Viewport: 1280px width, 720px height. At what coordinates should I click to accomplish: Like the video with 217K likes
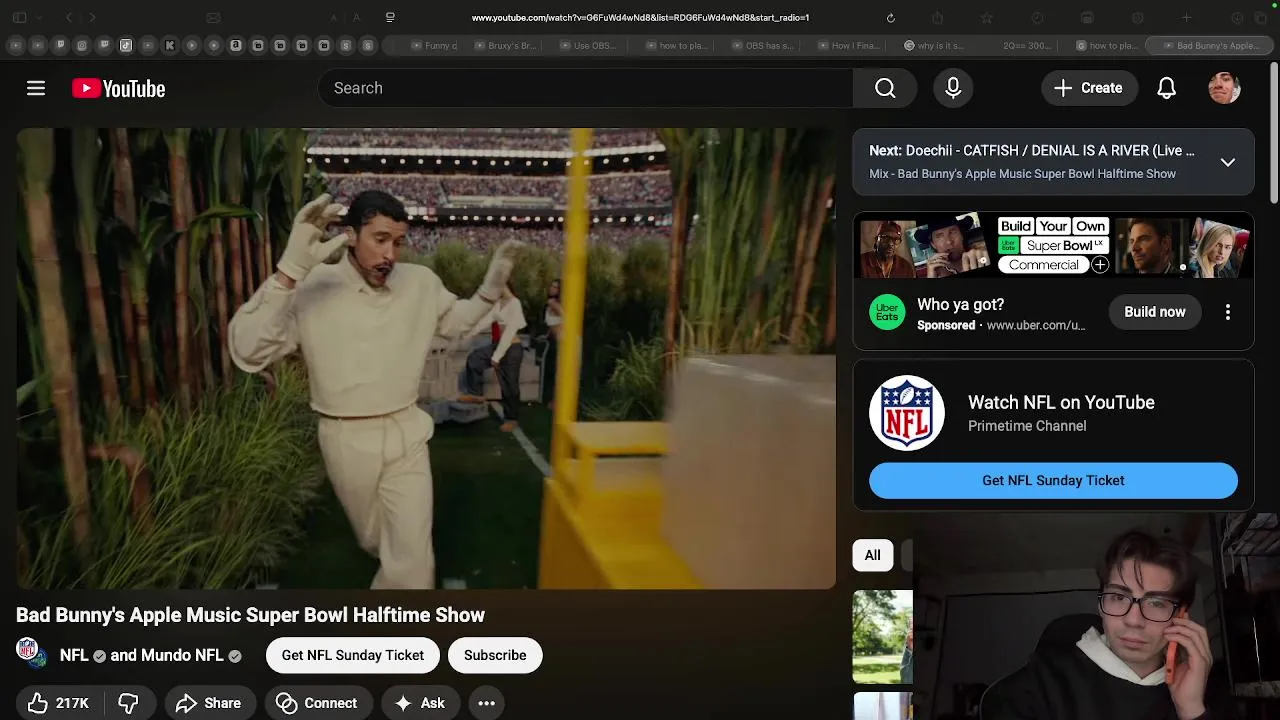[x=58, y=703]
